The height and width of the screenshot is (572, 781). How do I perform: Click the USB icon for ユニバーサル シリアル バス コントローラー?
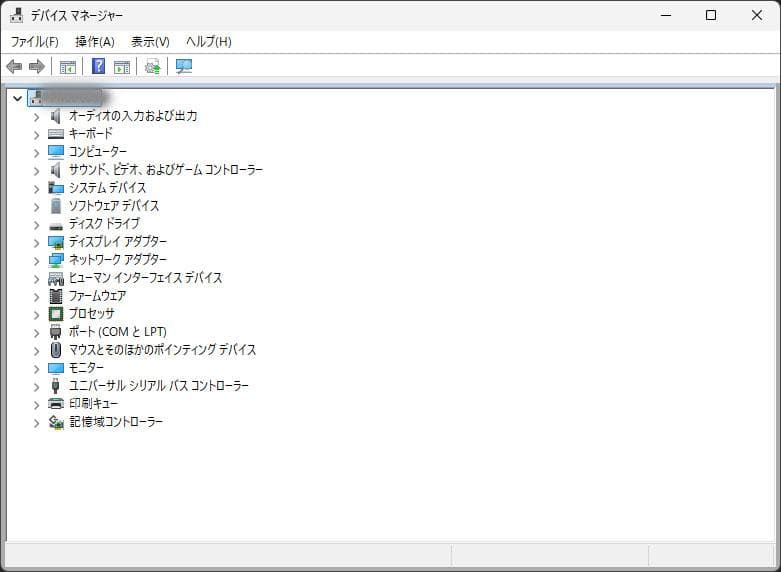pyautogui.click(x=56, y=386)
